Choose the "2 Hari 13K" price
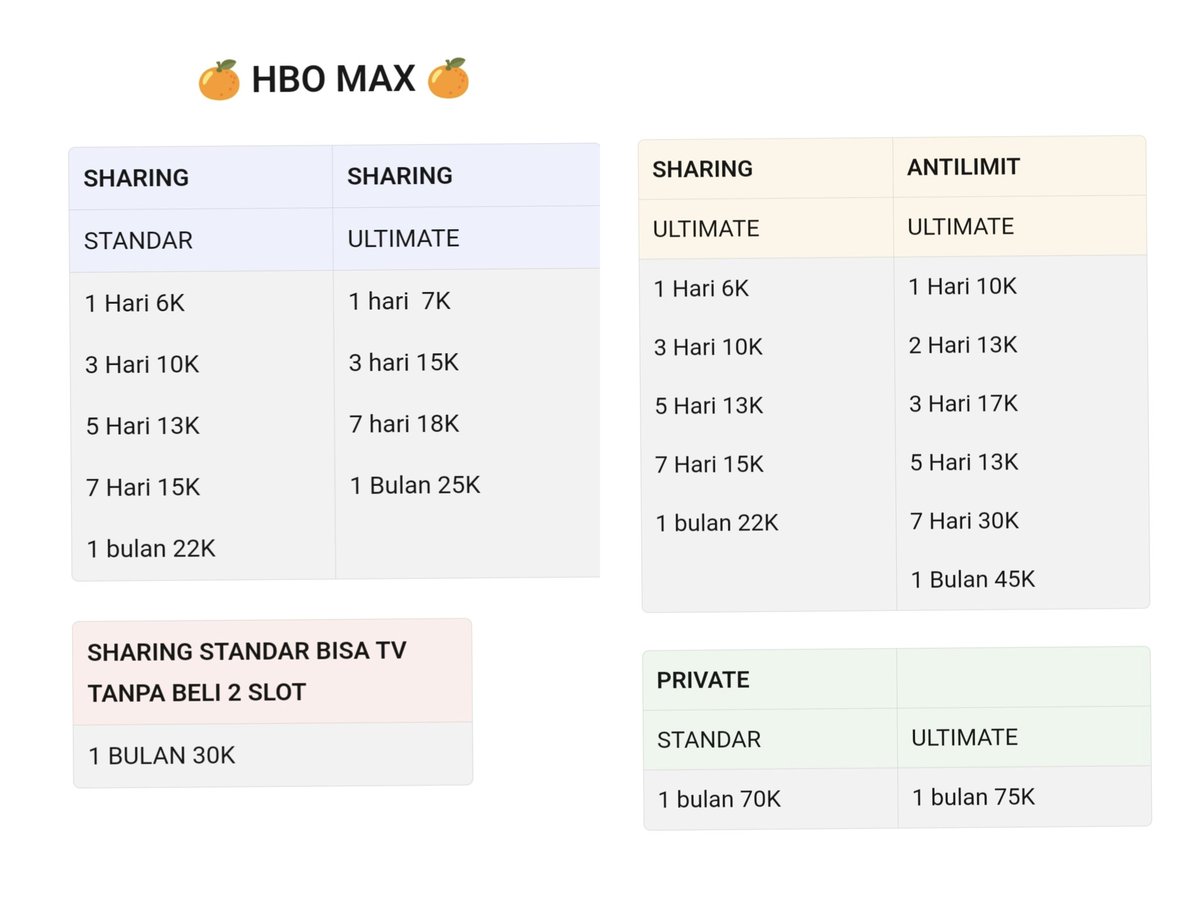1200x900 pixels. click(962, 345)
